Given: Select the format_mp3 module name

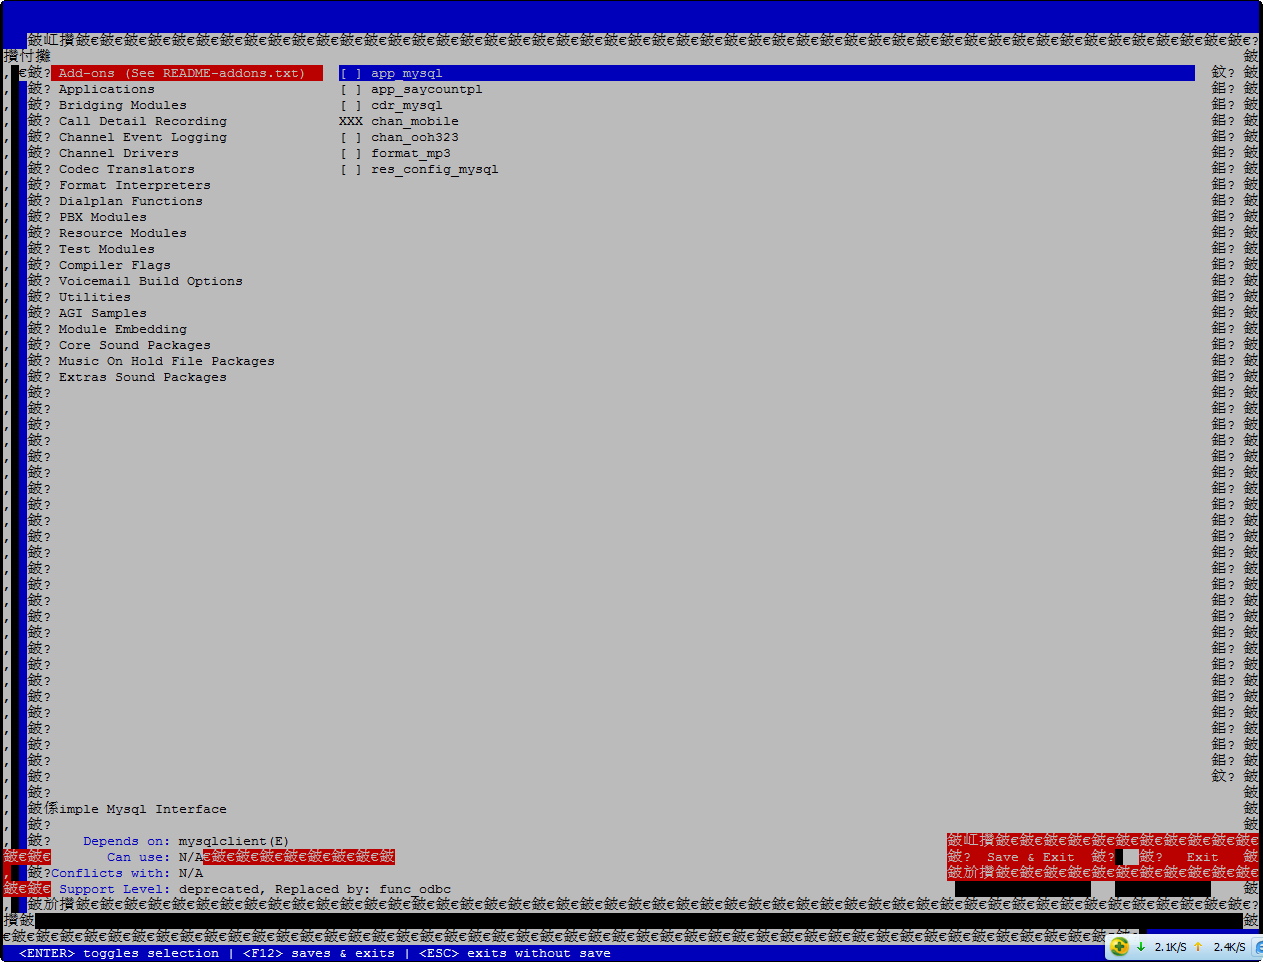Looking at the screenshot, I should tap(411, 153).
